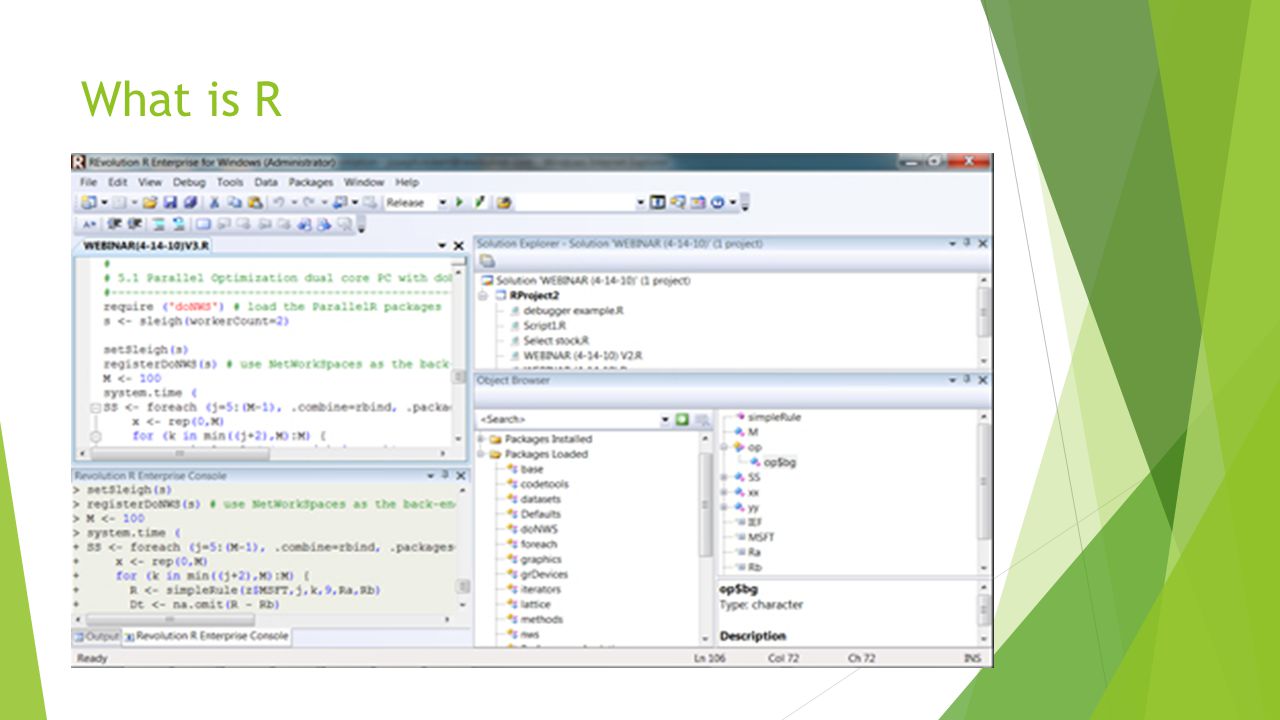Open the Window menu
This screenshot has height=720, width=1280.
point(364,182)
